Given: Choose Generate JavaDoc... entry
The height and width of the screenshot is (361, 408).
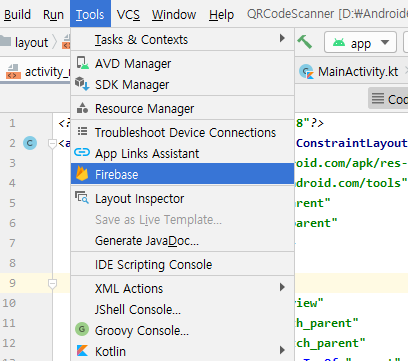Looking at the screenshot, I should [182, 240].
